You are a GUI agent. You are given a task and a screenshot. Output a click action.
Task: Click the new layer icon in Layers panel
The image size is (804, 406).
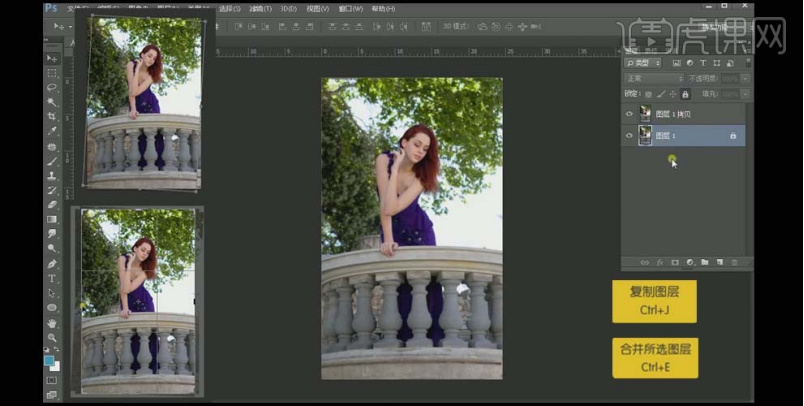tap(720, 262)
